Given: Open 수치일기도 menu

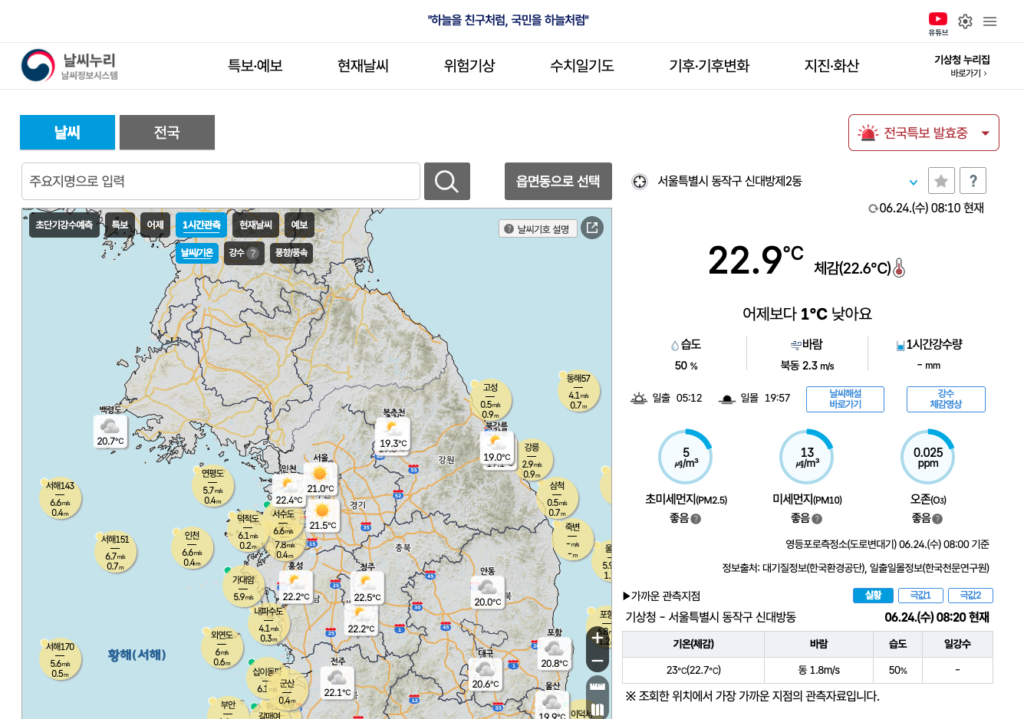Looking at the screenshot, I should (581, 66).
